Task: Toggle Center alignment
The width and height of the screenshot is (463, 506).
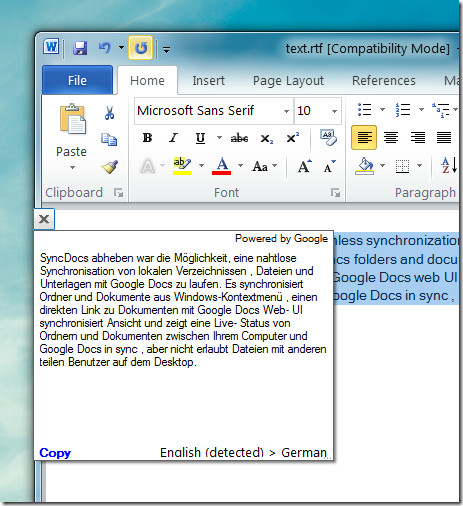Action: tap(391, 137)
